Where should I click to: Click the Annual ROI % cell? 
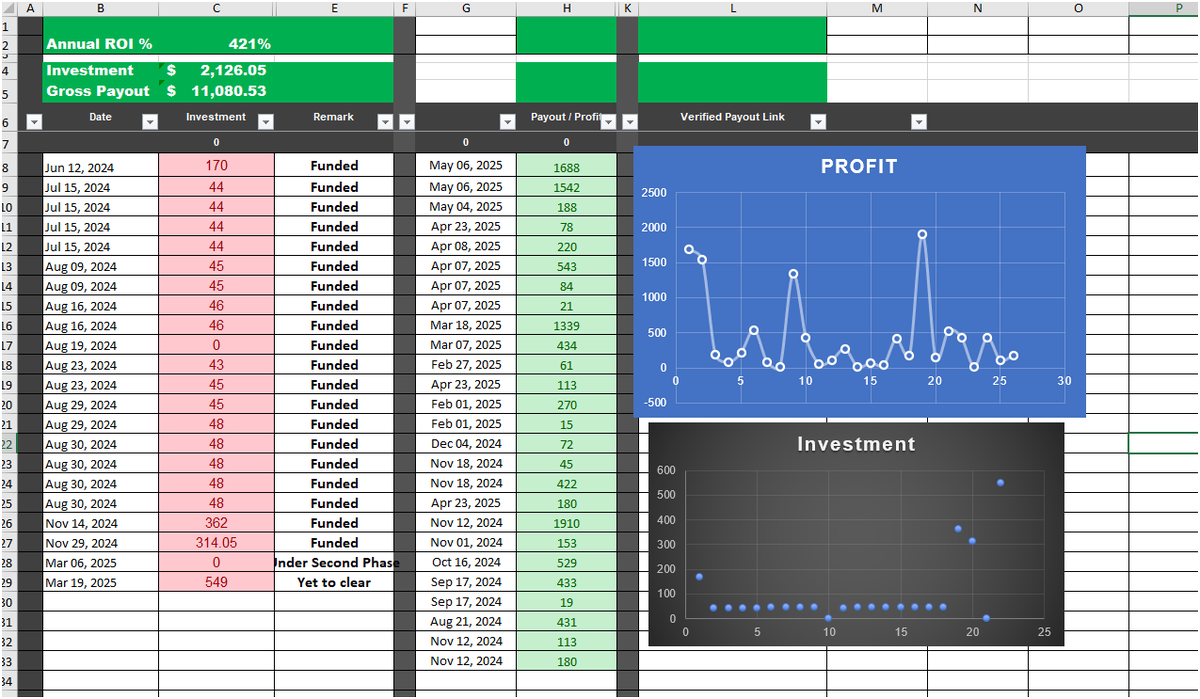click(x=100, y=44)
